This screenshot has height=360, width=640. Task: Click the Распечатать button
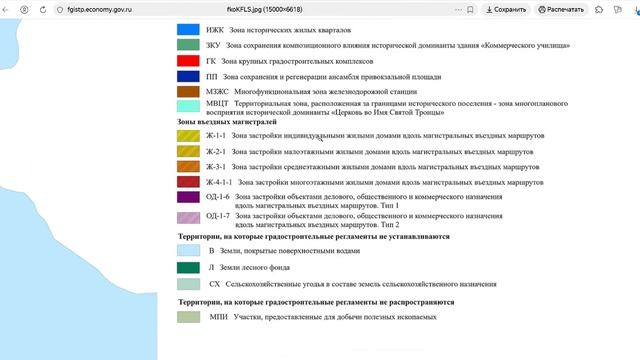[561, 9]
